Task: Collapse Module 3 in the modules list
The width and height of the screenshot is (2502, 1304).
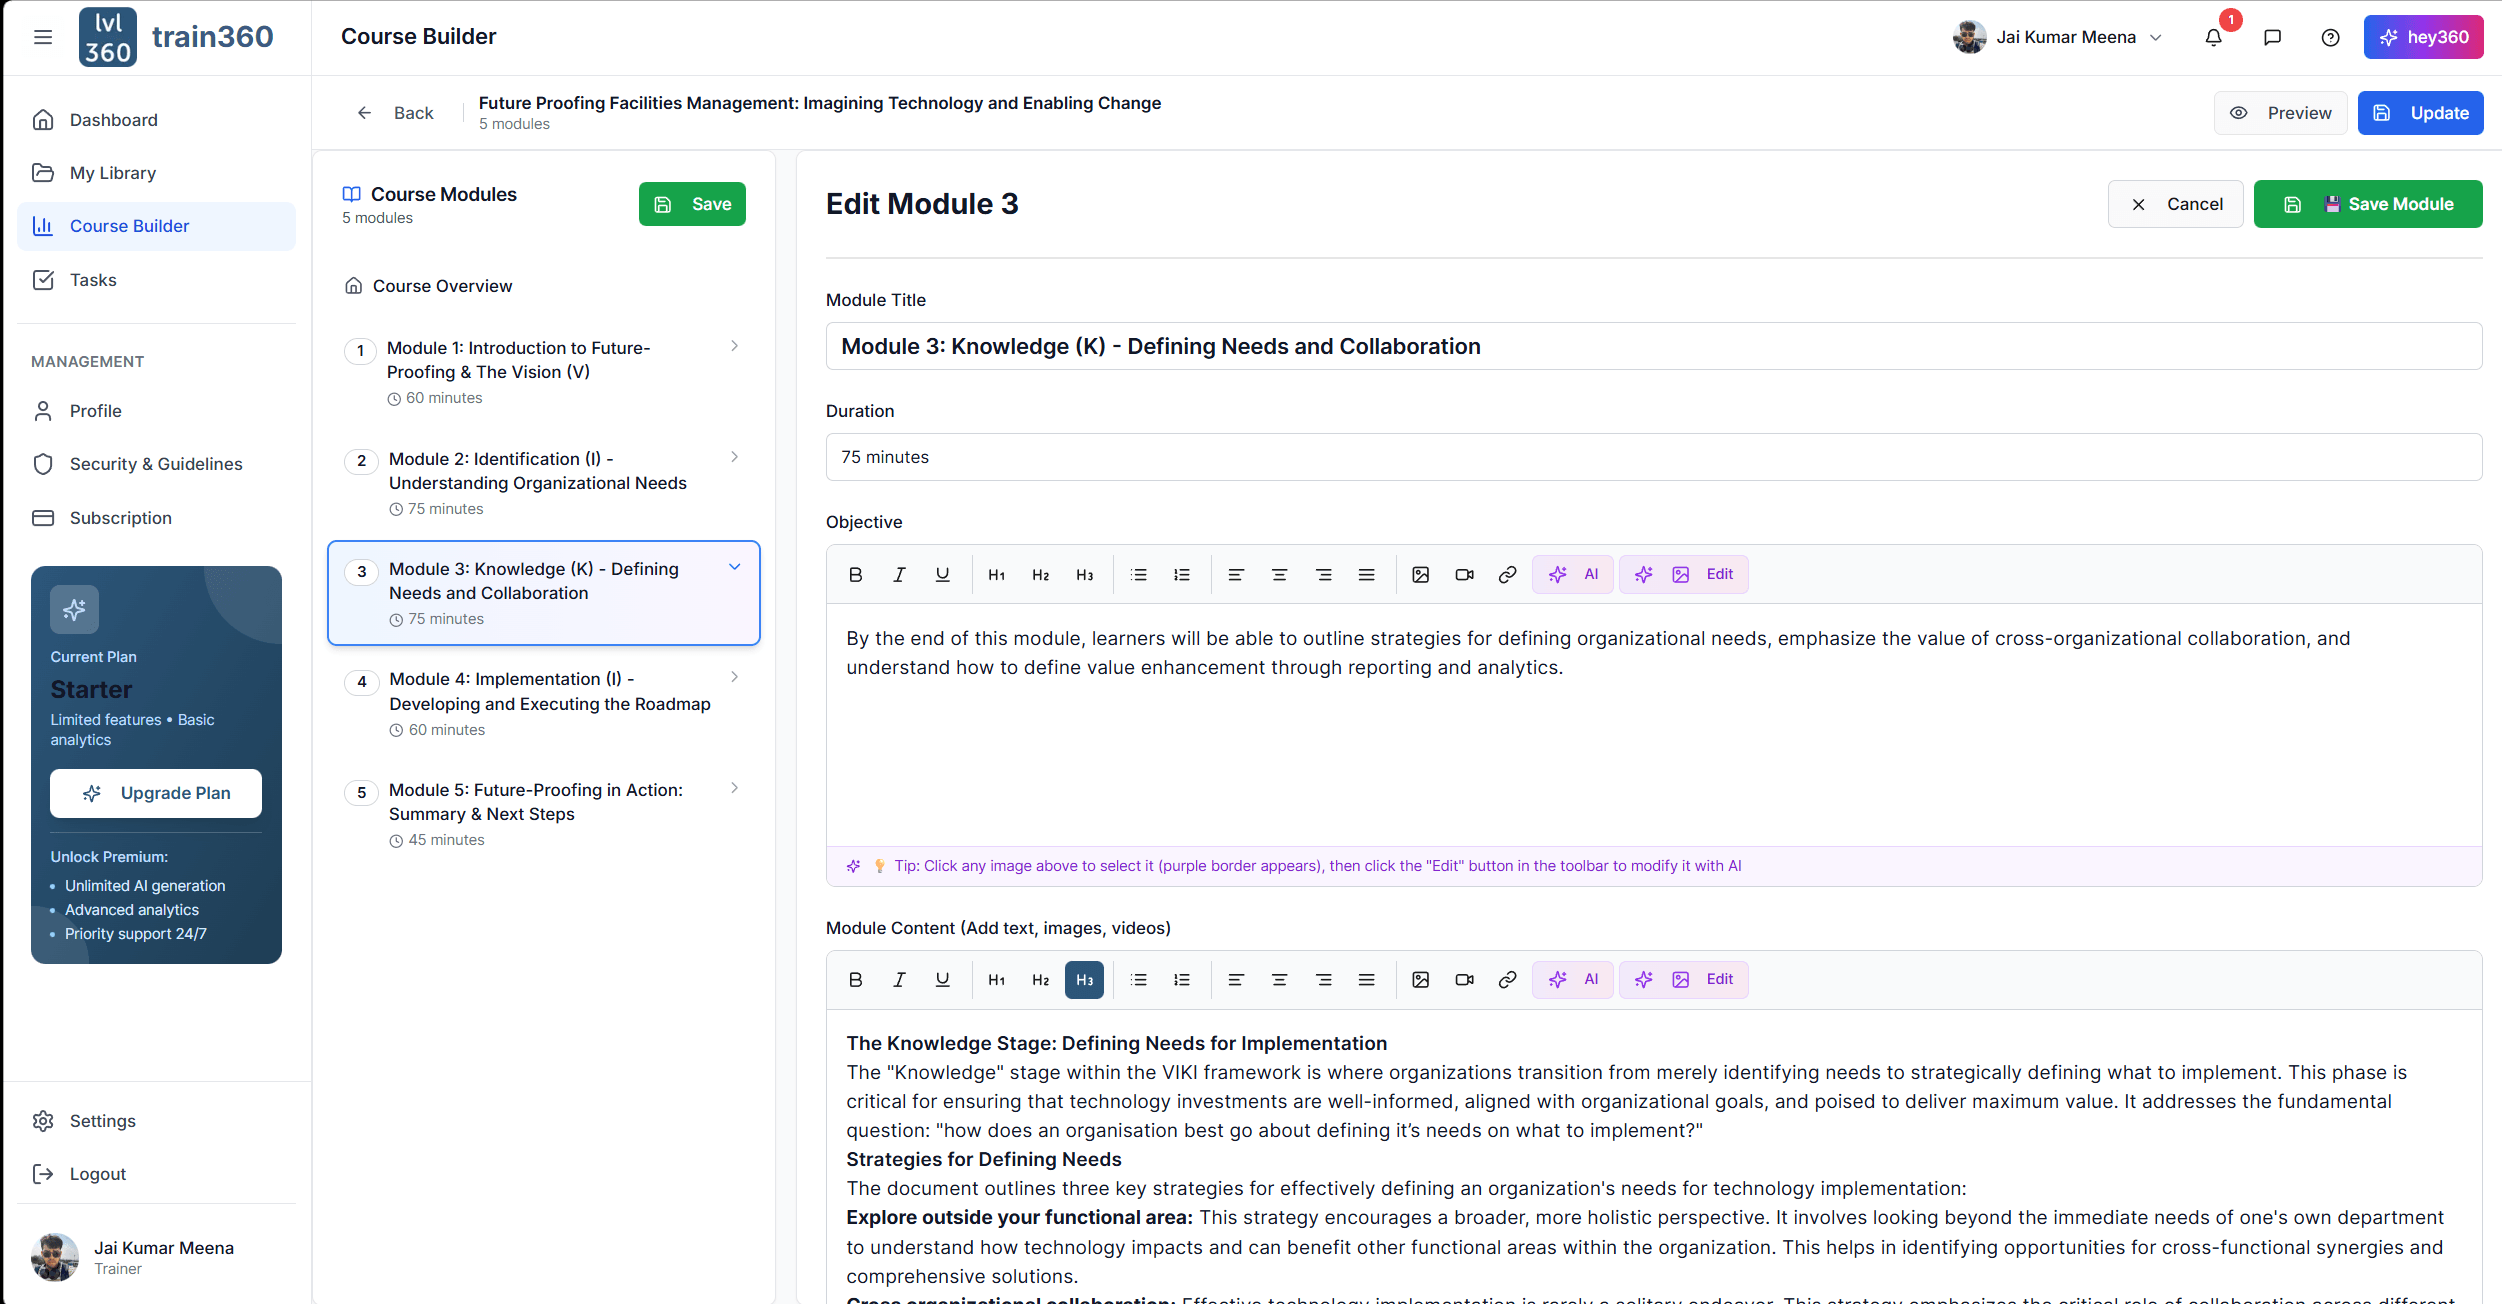Action: click(735, 566)
